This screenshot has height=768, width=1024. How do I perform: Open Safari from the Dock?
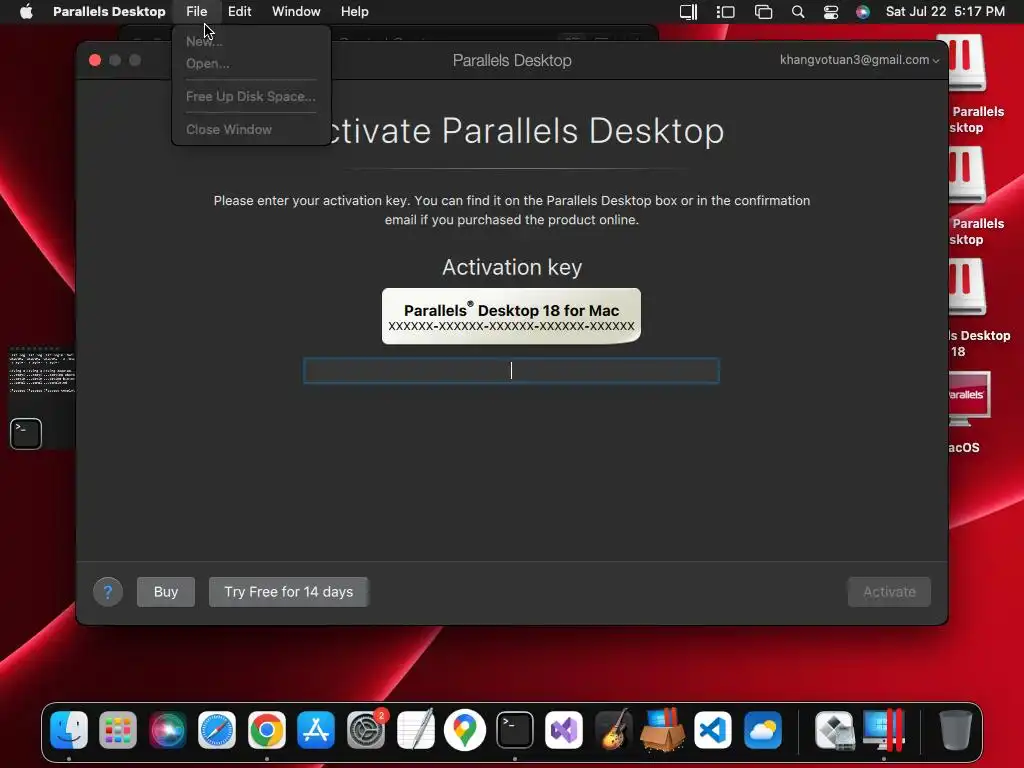pos(217,729)
